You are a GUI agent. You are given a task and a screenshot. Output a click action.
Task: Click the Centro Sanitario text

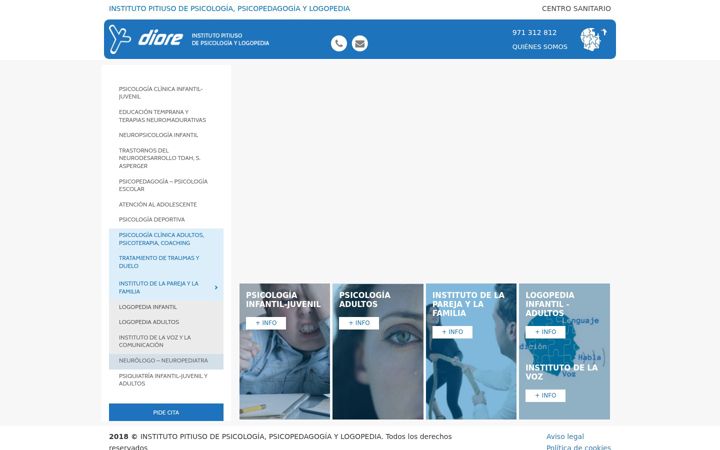(x=576, y=8)
